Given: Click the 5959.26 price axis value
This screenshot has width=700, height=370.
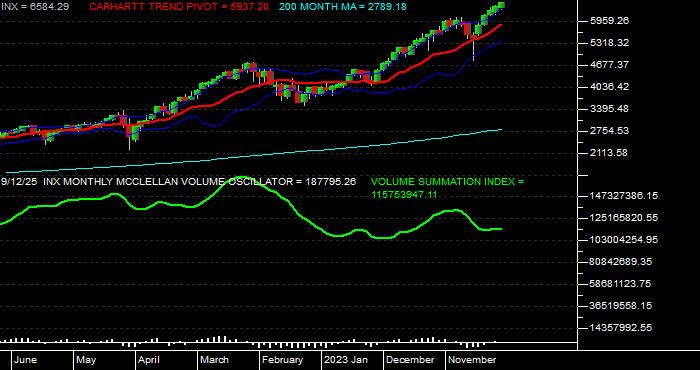Looking at the screenshot, I should pyautogui.click(x=609, y=21).
